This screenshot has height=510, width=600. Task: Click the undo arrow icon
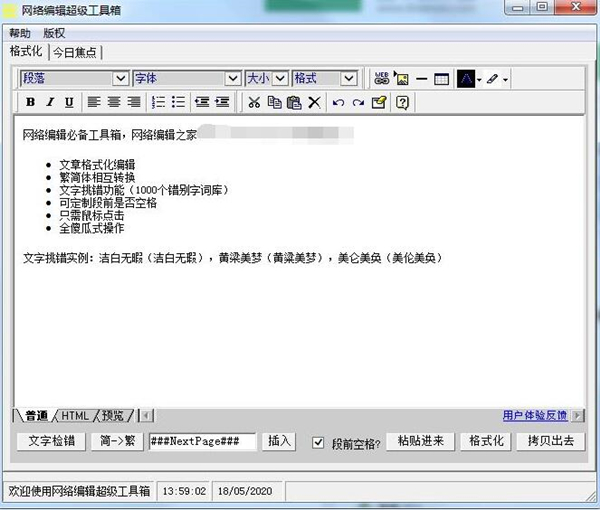click(338, 102)
